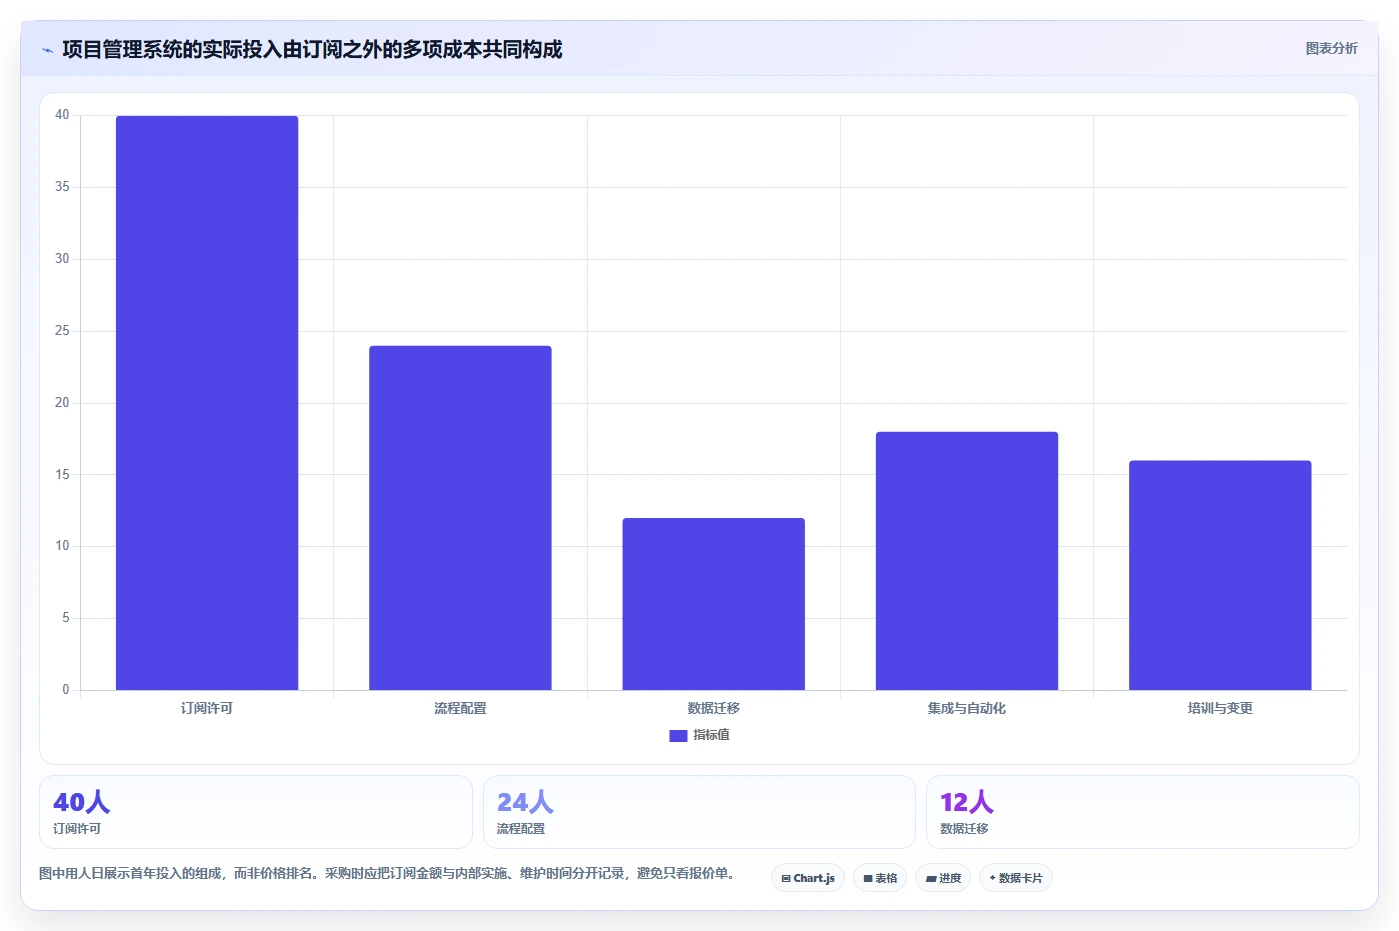Screen dimensions: 1399x931
Task: Select the 数据迁移 bar in chart
Action: tap(713, 604)
